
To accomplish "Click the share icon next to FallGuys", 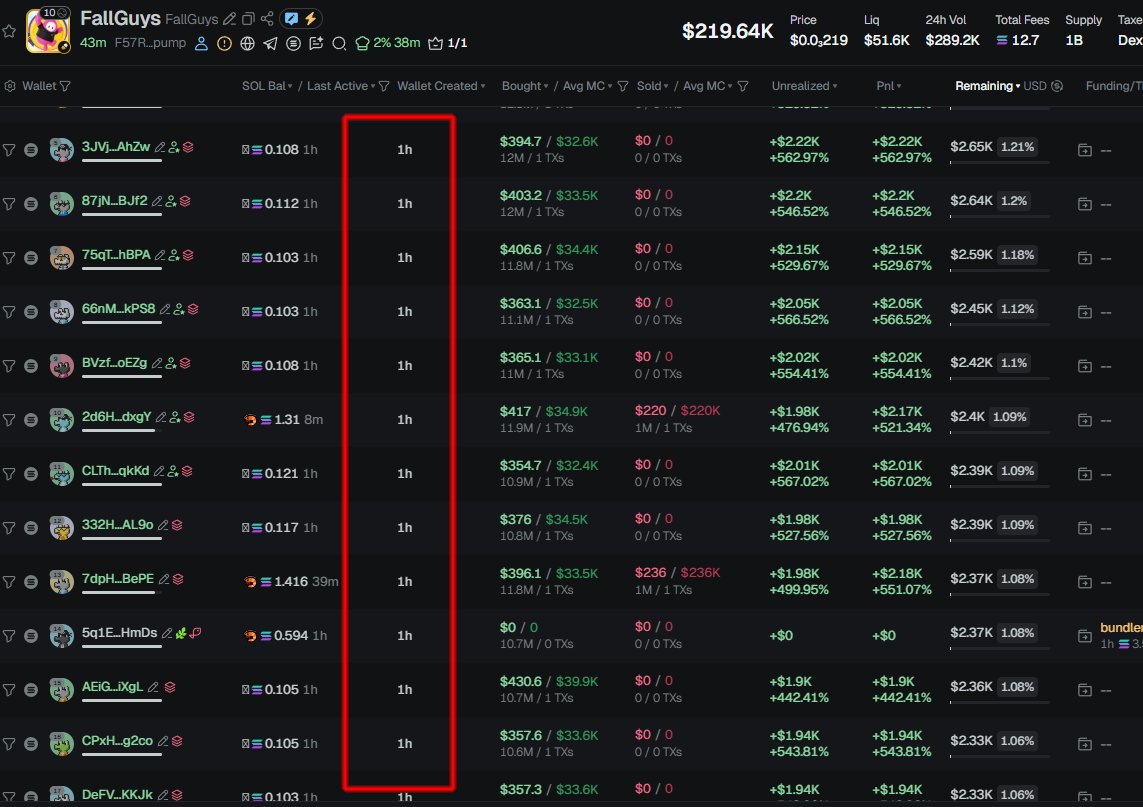I will 267,19.
